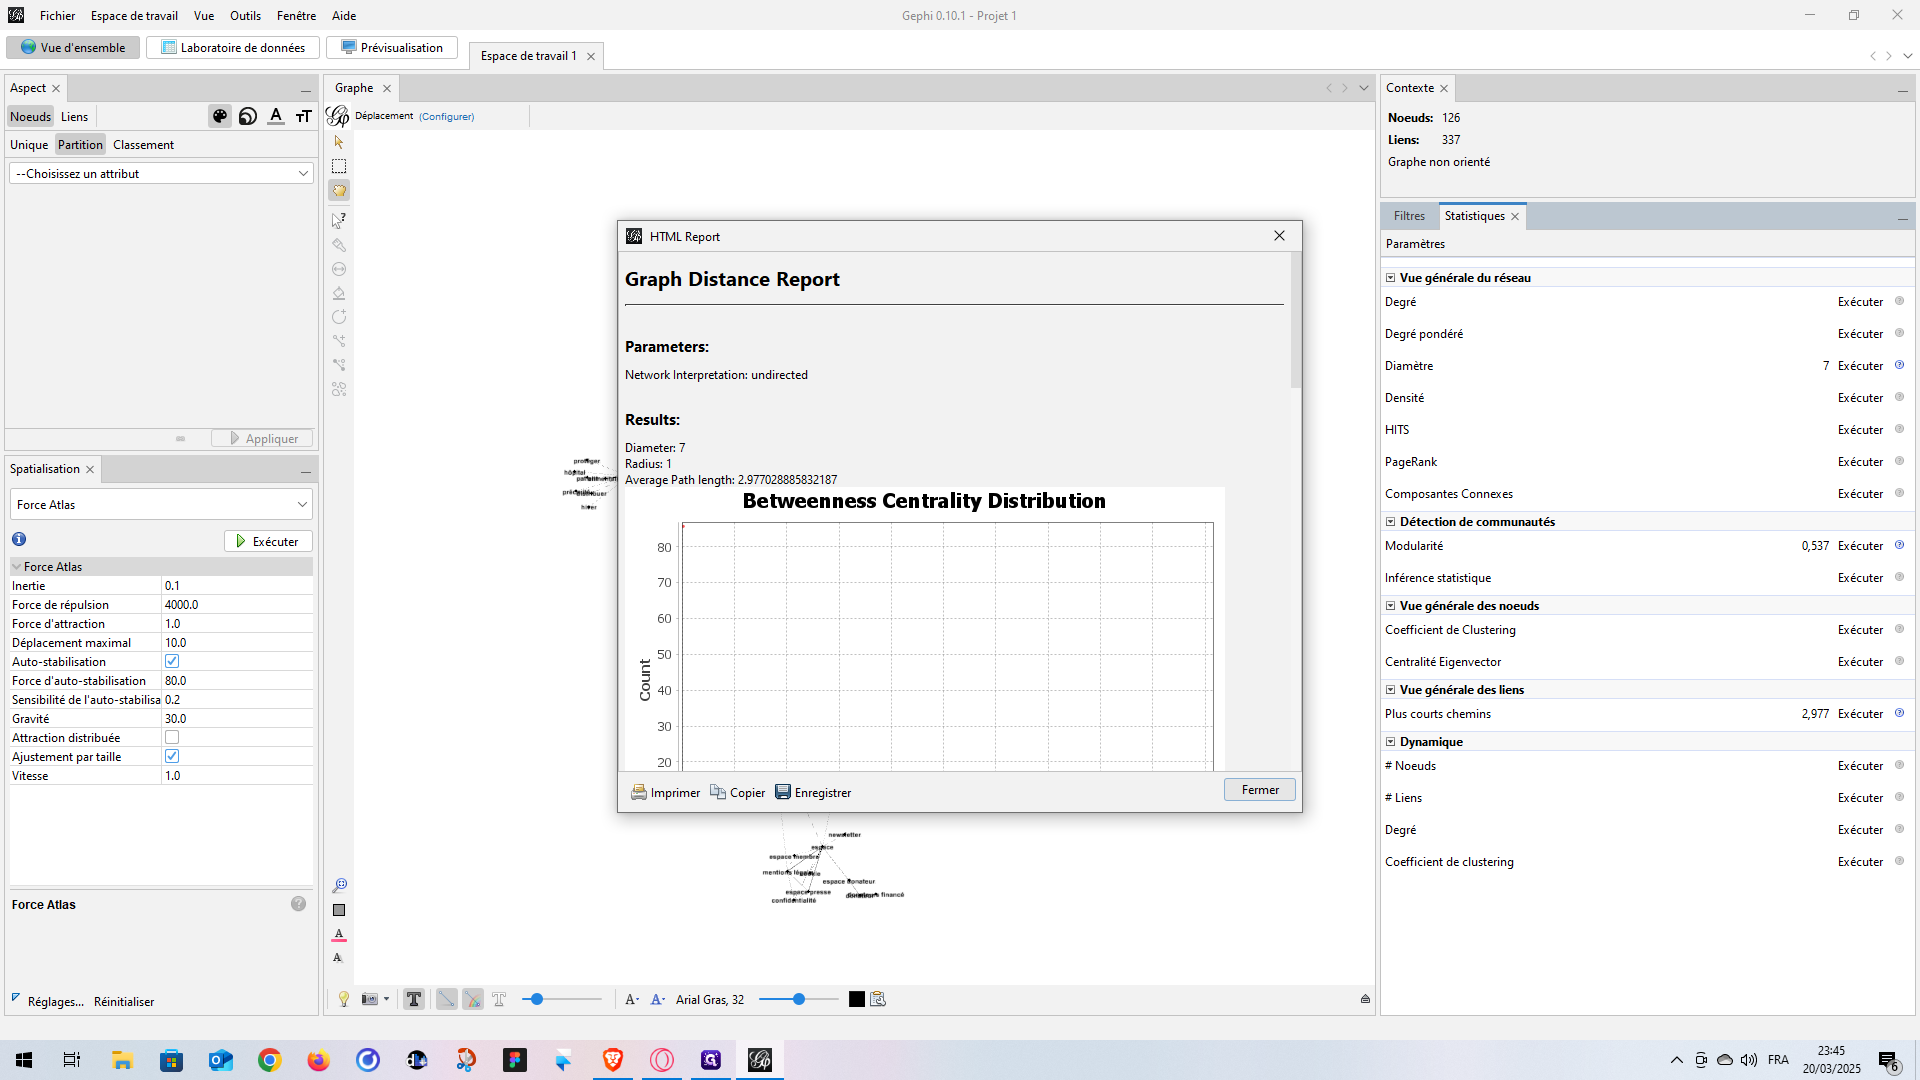Viewport: 1920px width, 1080px height.
Task: Switch to Prévisualisation view
Action: tap(392, 47)
